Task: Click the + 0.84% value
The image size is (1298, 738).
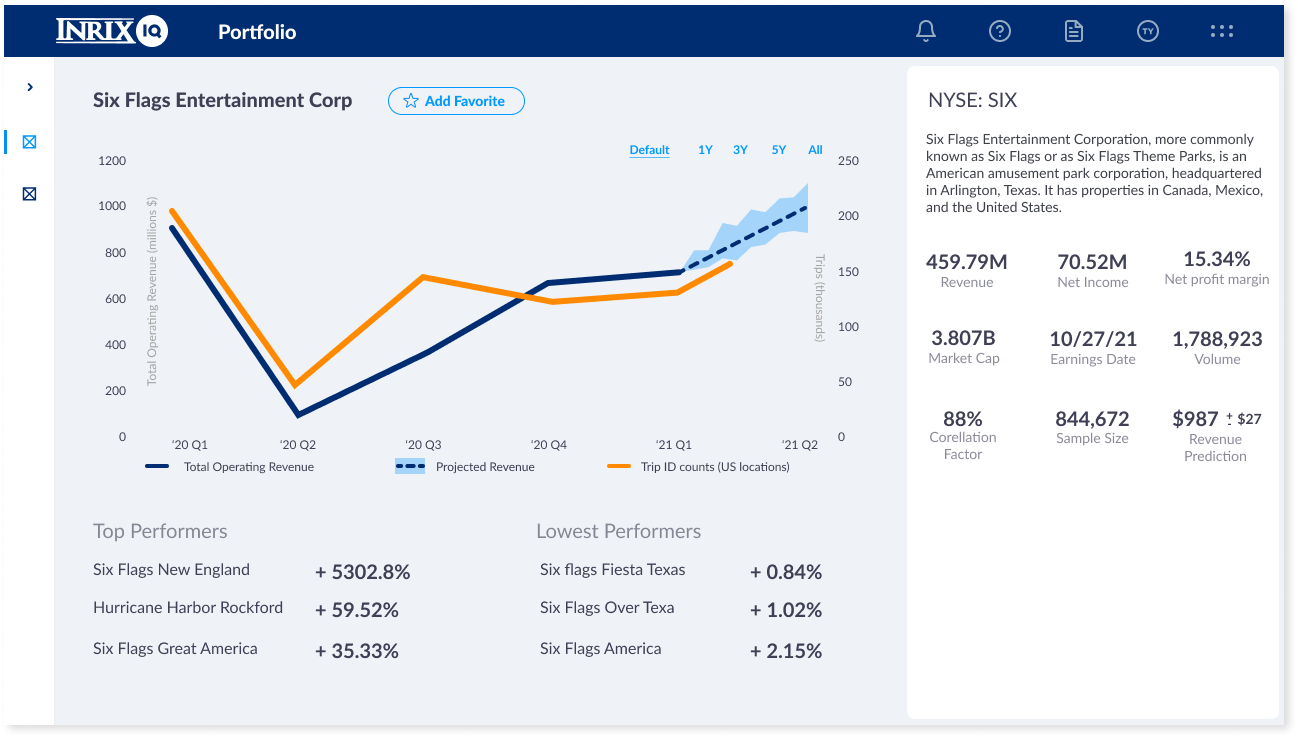Action: click(x=786, y=572)
